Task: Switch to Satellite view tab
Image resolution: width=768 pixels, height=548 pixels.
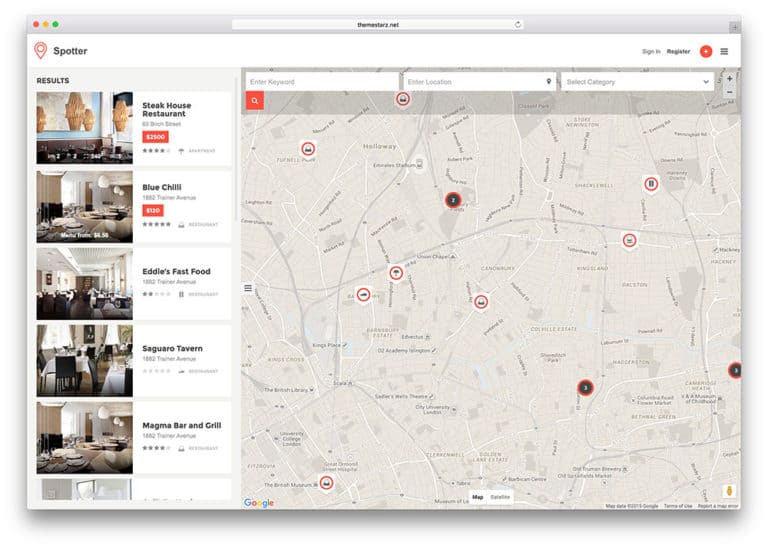Action: 500,497
